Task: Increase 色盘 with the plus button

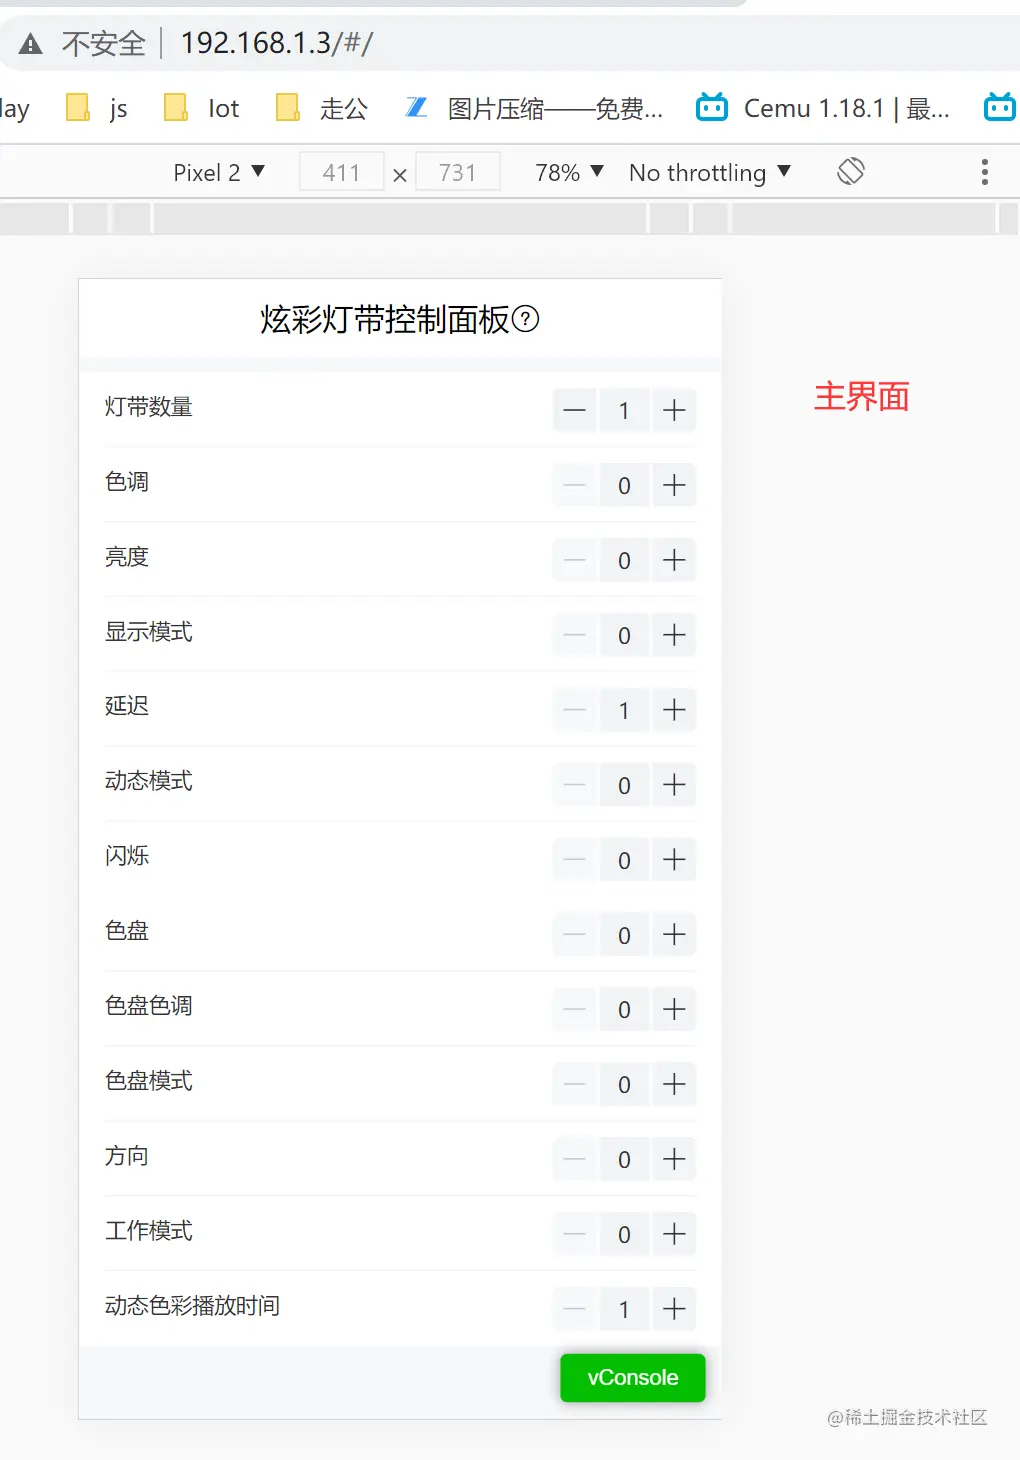Action: (x=674, y=935)
